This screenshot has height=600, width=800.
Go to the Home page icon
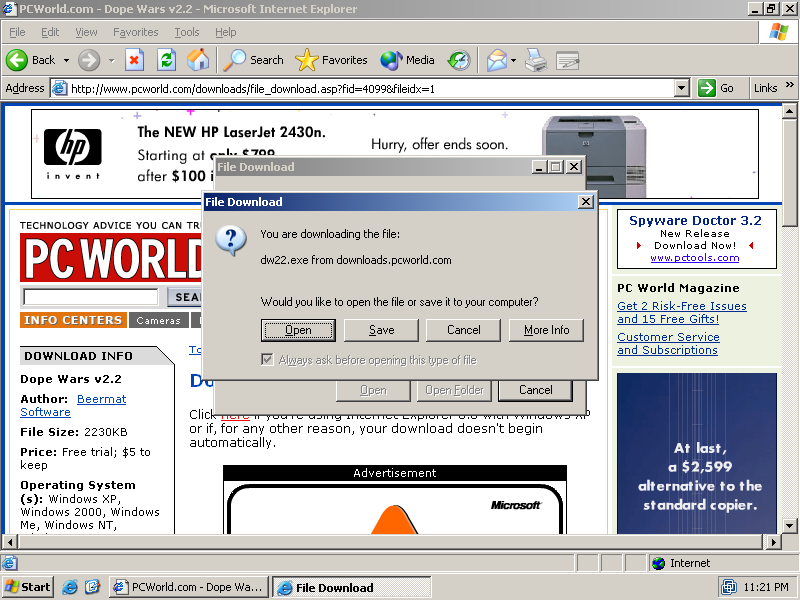(x=198, y=60)
